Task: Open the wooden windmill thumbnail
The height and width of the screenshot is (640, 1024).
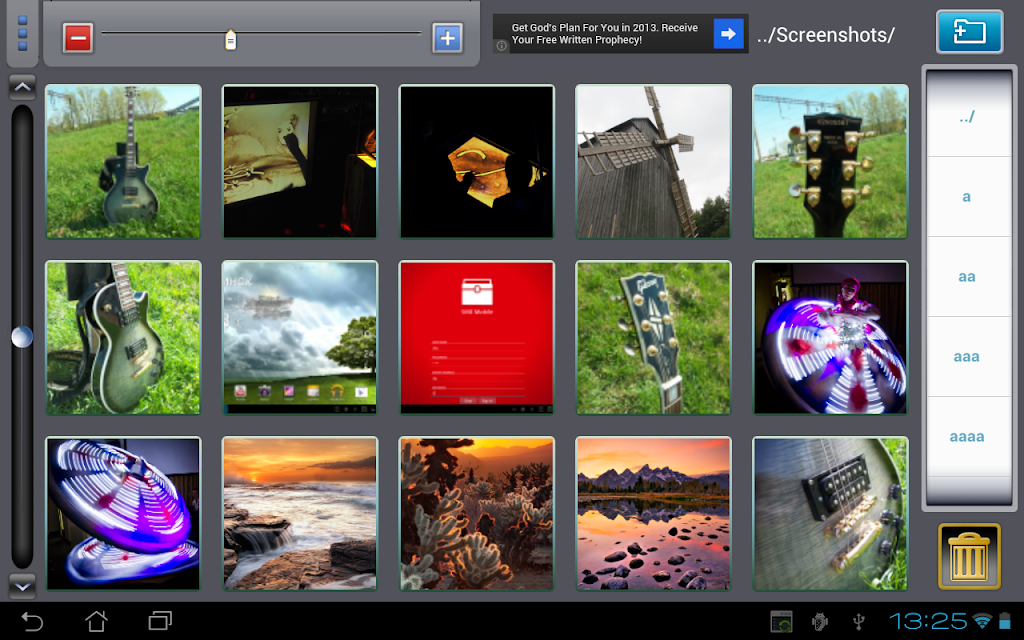Action: click(x=654, y=161)
